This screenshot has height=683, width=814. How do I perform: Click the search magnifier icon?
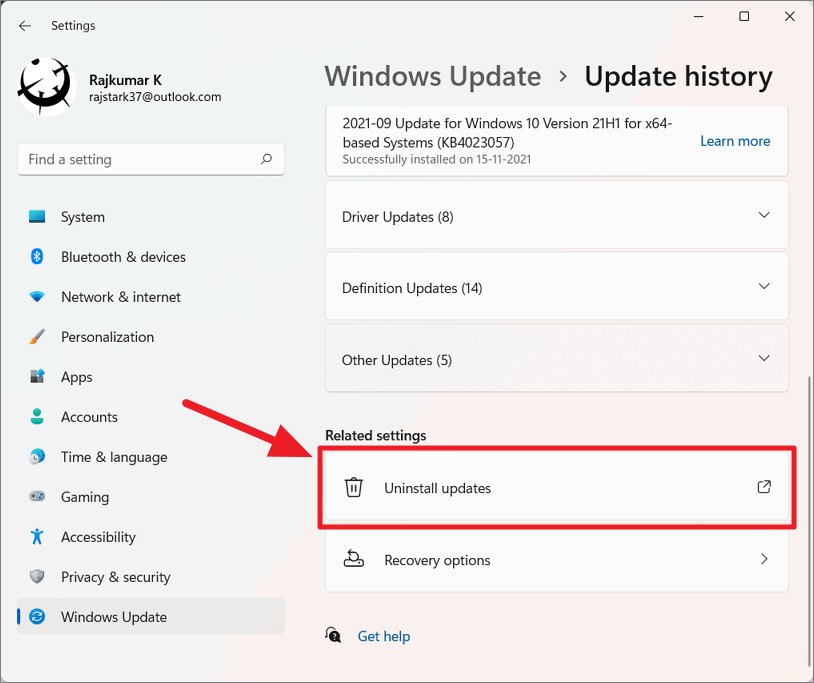[266, 159]
